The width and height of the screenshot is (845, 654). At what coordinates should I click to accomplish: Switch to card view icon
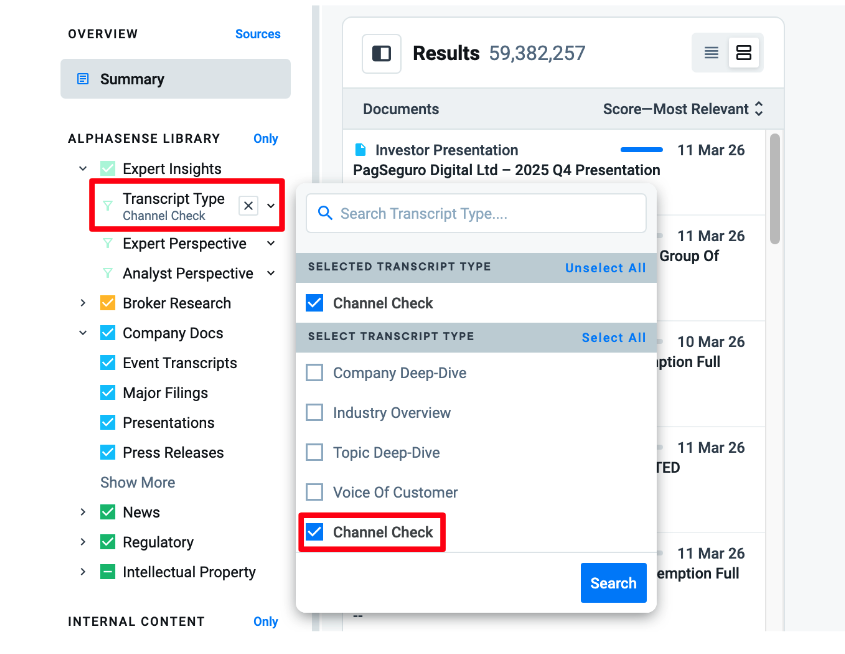744,52
